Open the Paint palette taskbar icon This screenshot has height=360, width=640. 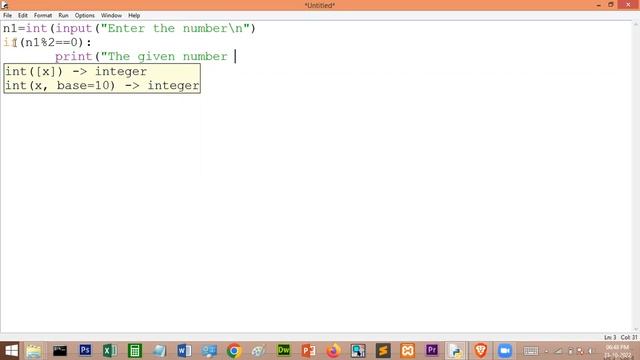258,351
